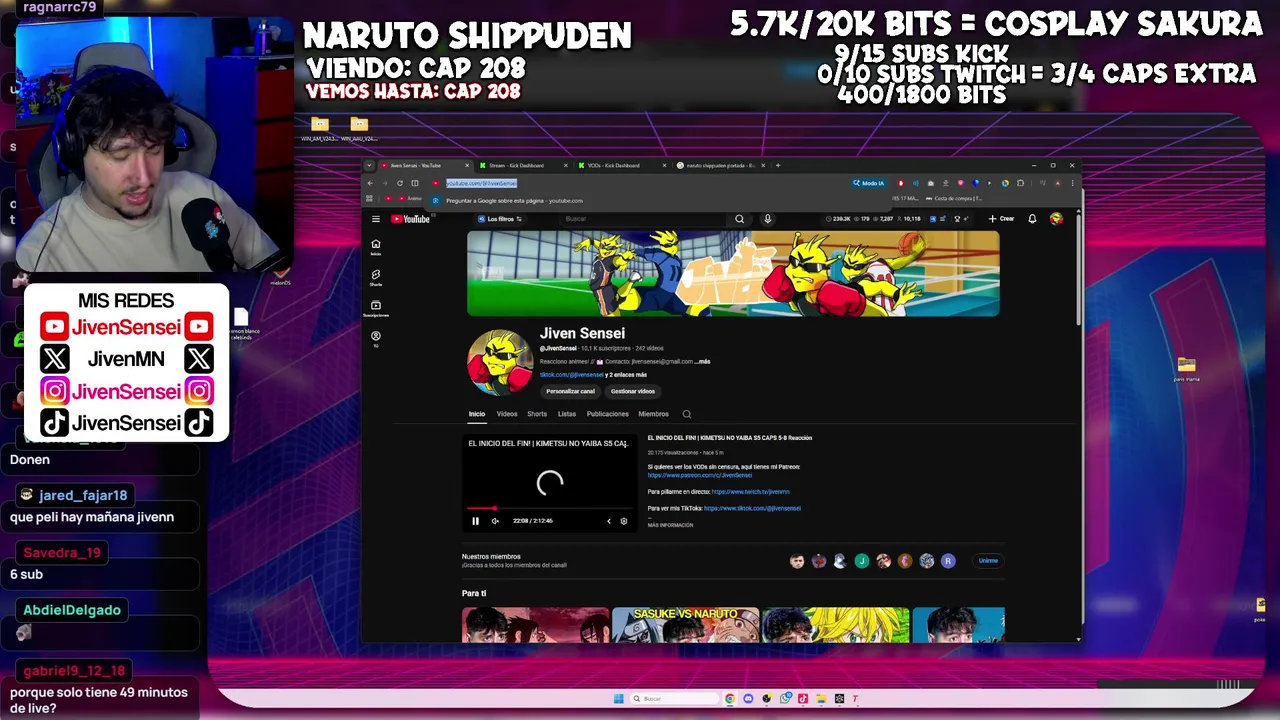
Task: Switch to 'VODs - Kick Dashboard' browser tab
Action: pyautogui.click(x=620, y=165)
